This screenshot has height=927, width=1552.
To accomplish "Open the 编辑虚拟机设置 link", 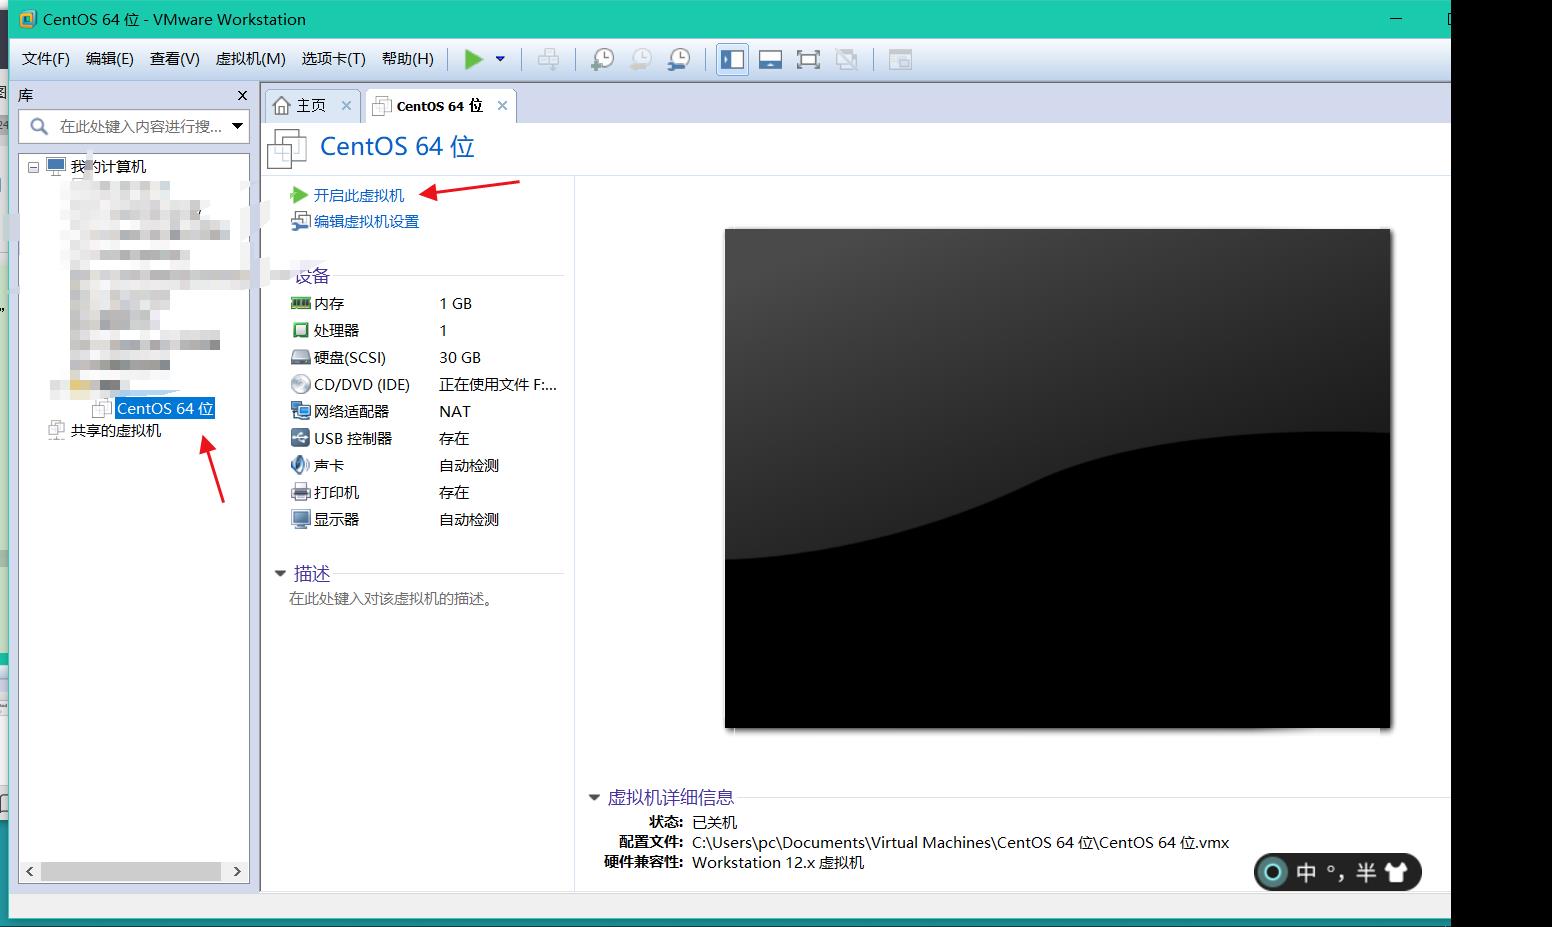I will pyautogui.click(x=366, y=221).
